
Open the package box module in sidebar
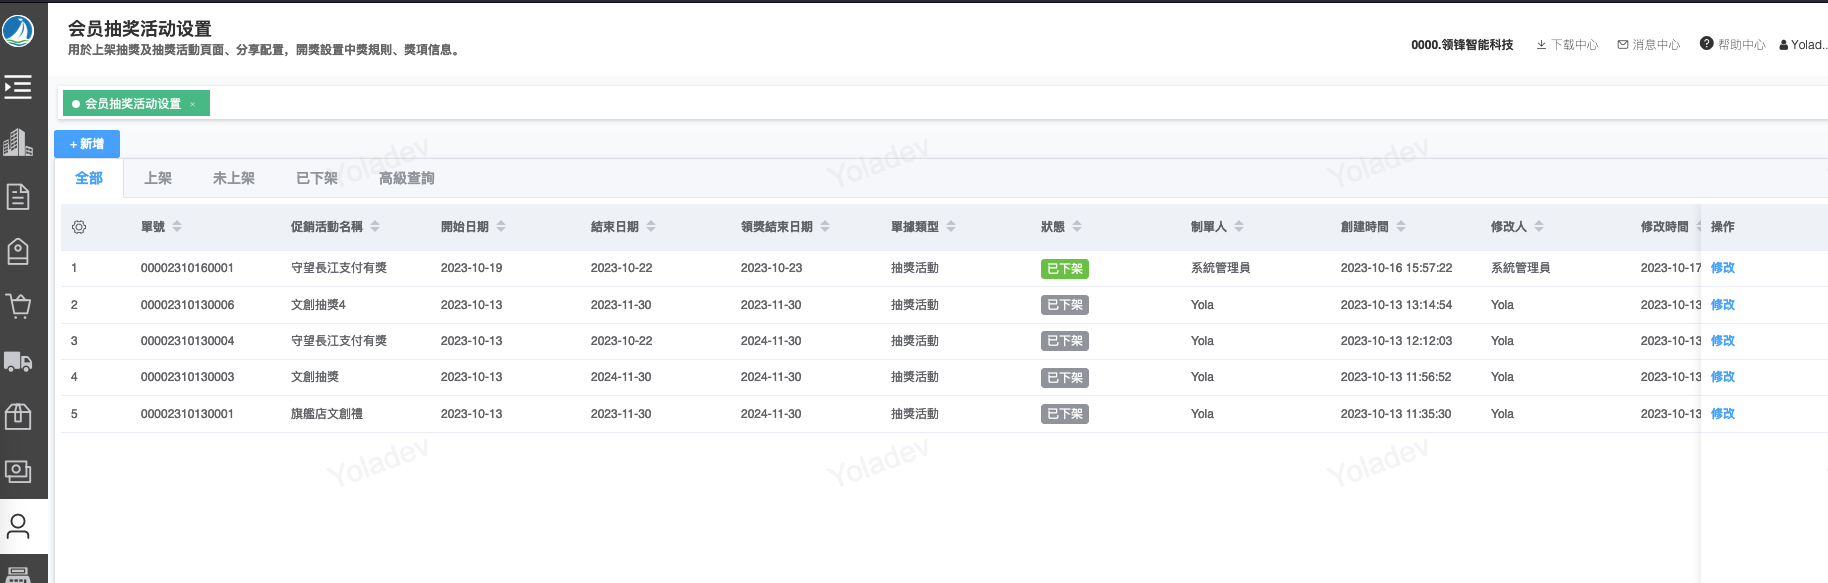[18, 416]
